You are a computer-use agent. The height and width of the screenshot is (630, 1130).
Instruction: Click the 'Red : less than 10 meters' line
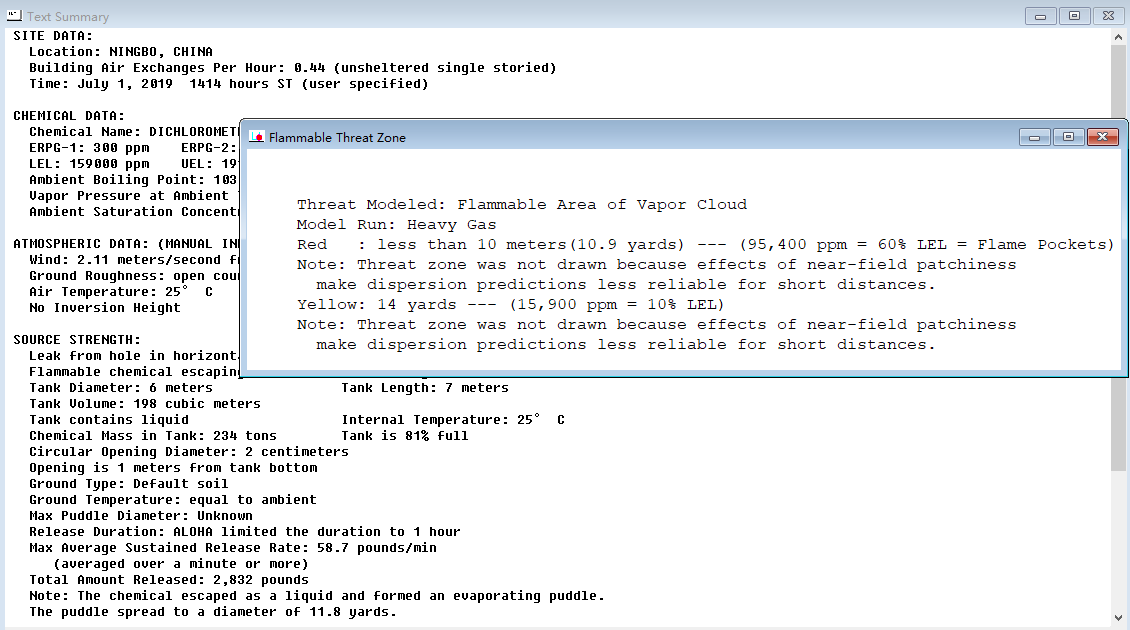[x=705, y=245]
